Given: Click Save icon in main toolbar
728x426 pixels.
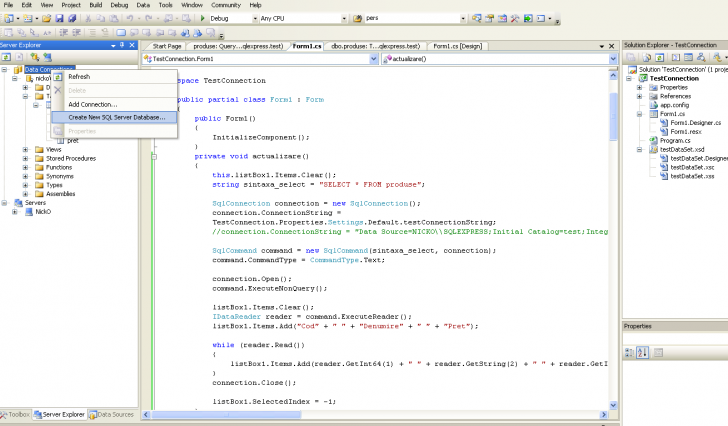Looking at the screenshot, I should [59, 18].
